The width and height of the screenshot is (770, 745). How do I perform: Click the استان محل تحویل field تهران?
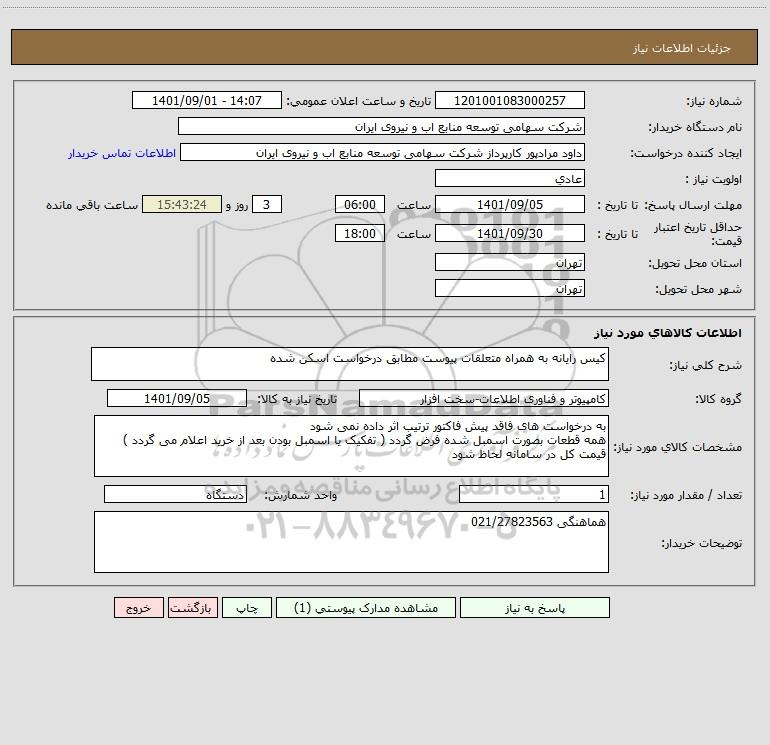[x=510, y=262]
